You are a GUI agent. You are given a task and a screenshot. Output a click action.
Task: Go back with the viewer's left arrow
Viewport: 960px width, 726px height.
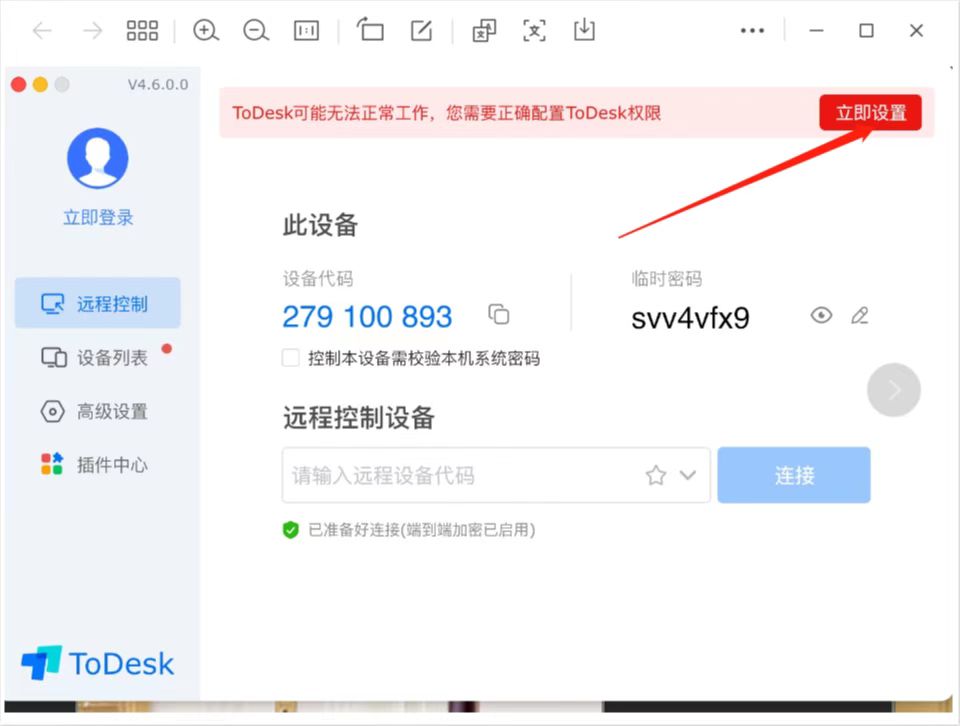(x=42, y=30)
